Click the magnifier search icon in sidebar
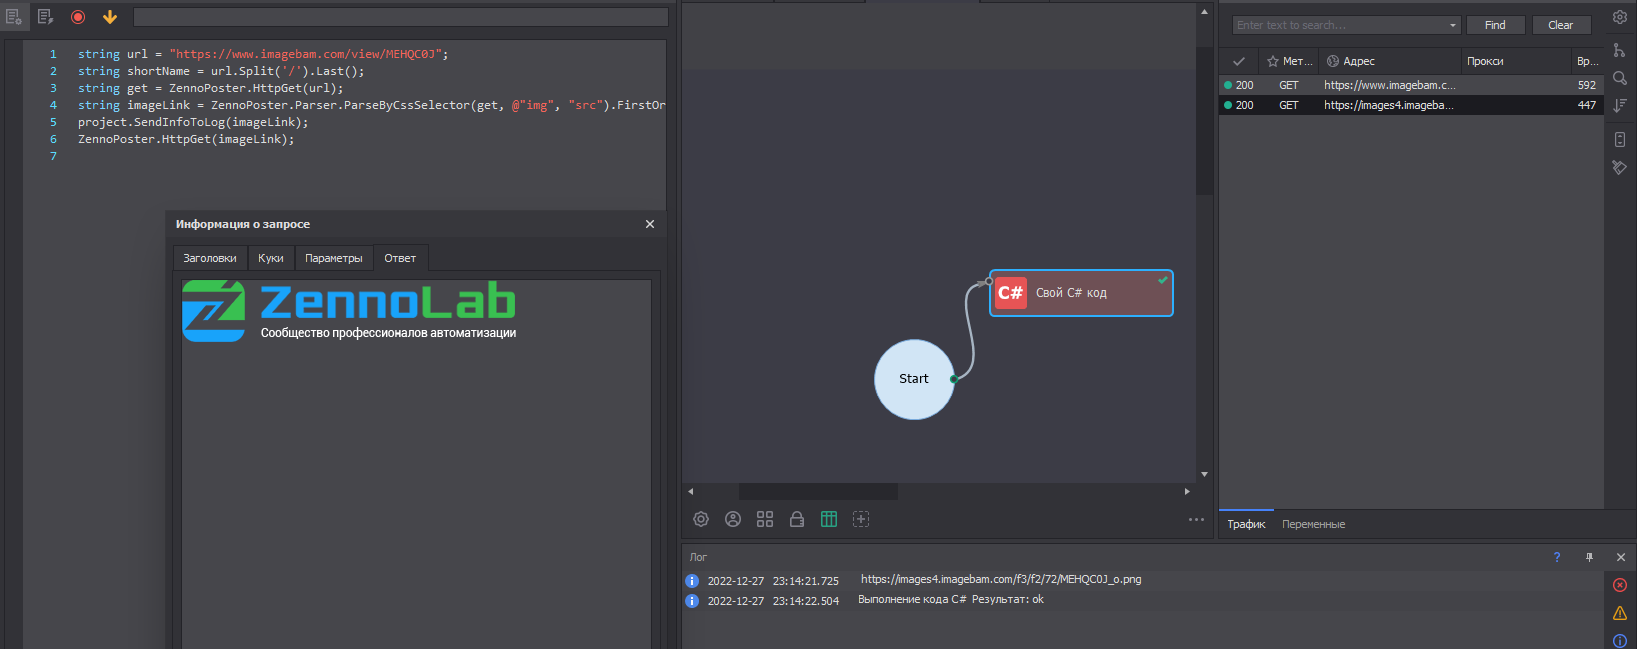1637x649 pixels. coord(1620,78)
